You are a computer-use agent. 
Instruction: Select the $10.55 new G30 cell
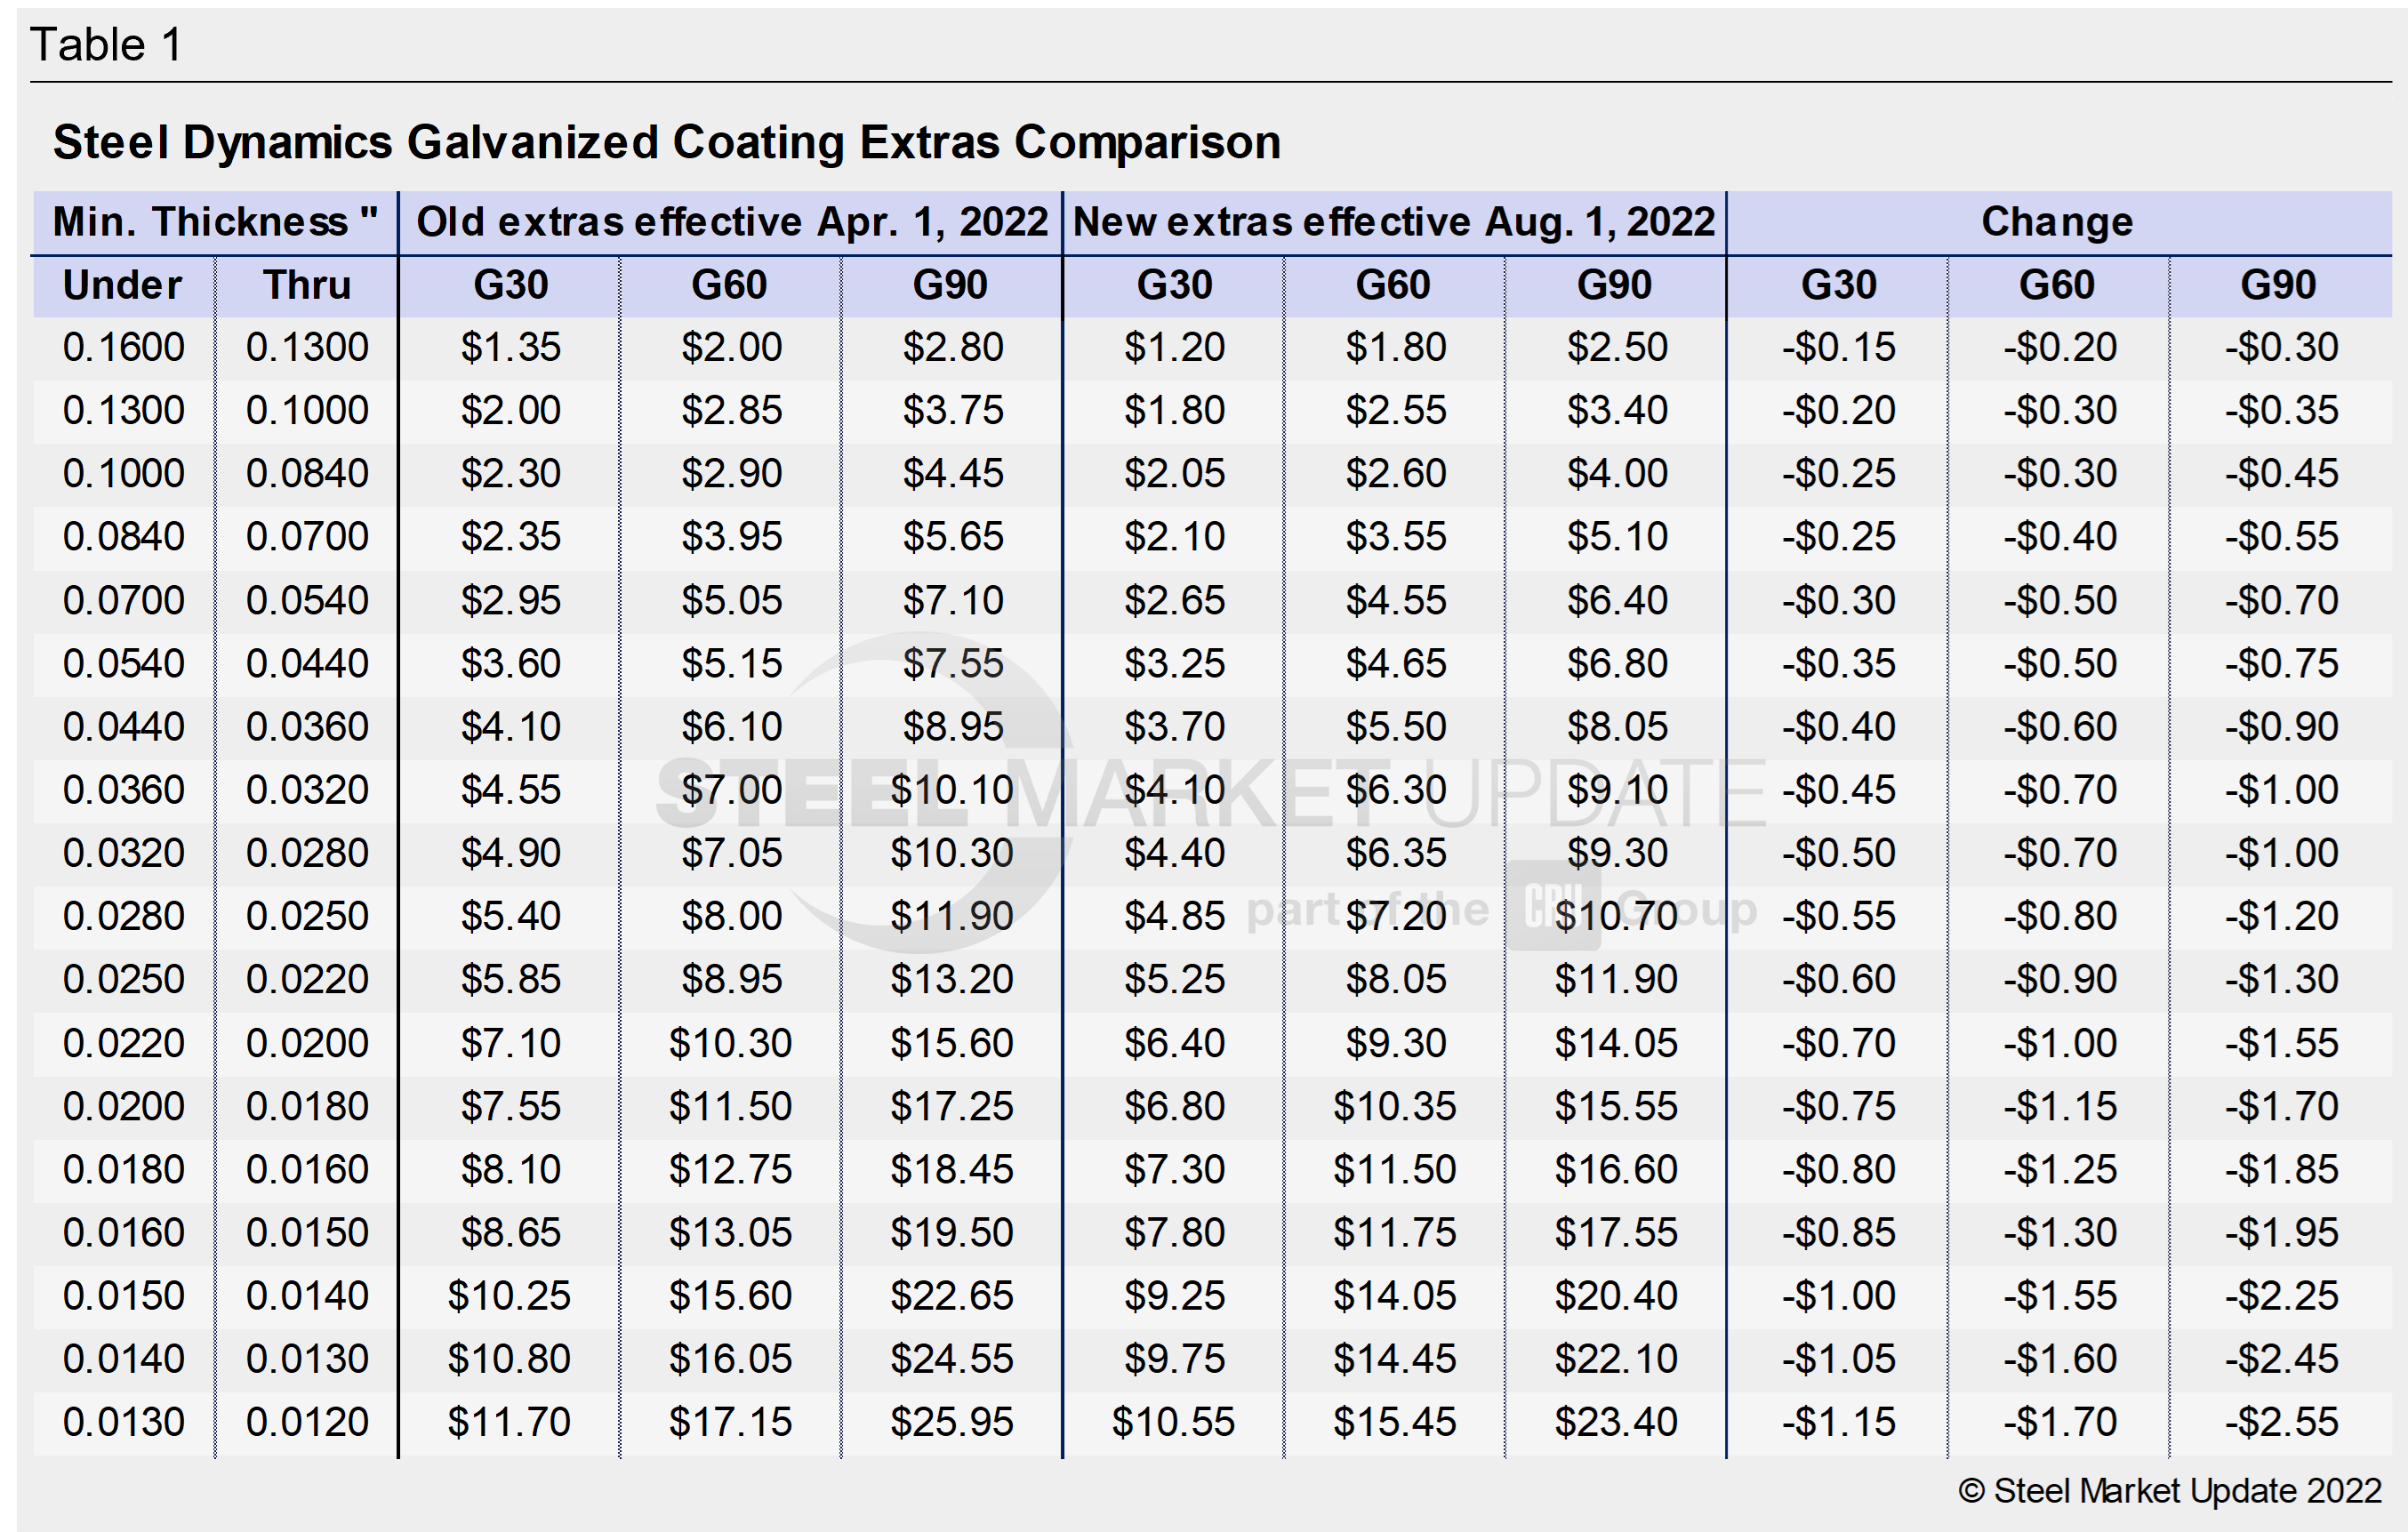click(x=1173, y=1422)
